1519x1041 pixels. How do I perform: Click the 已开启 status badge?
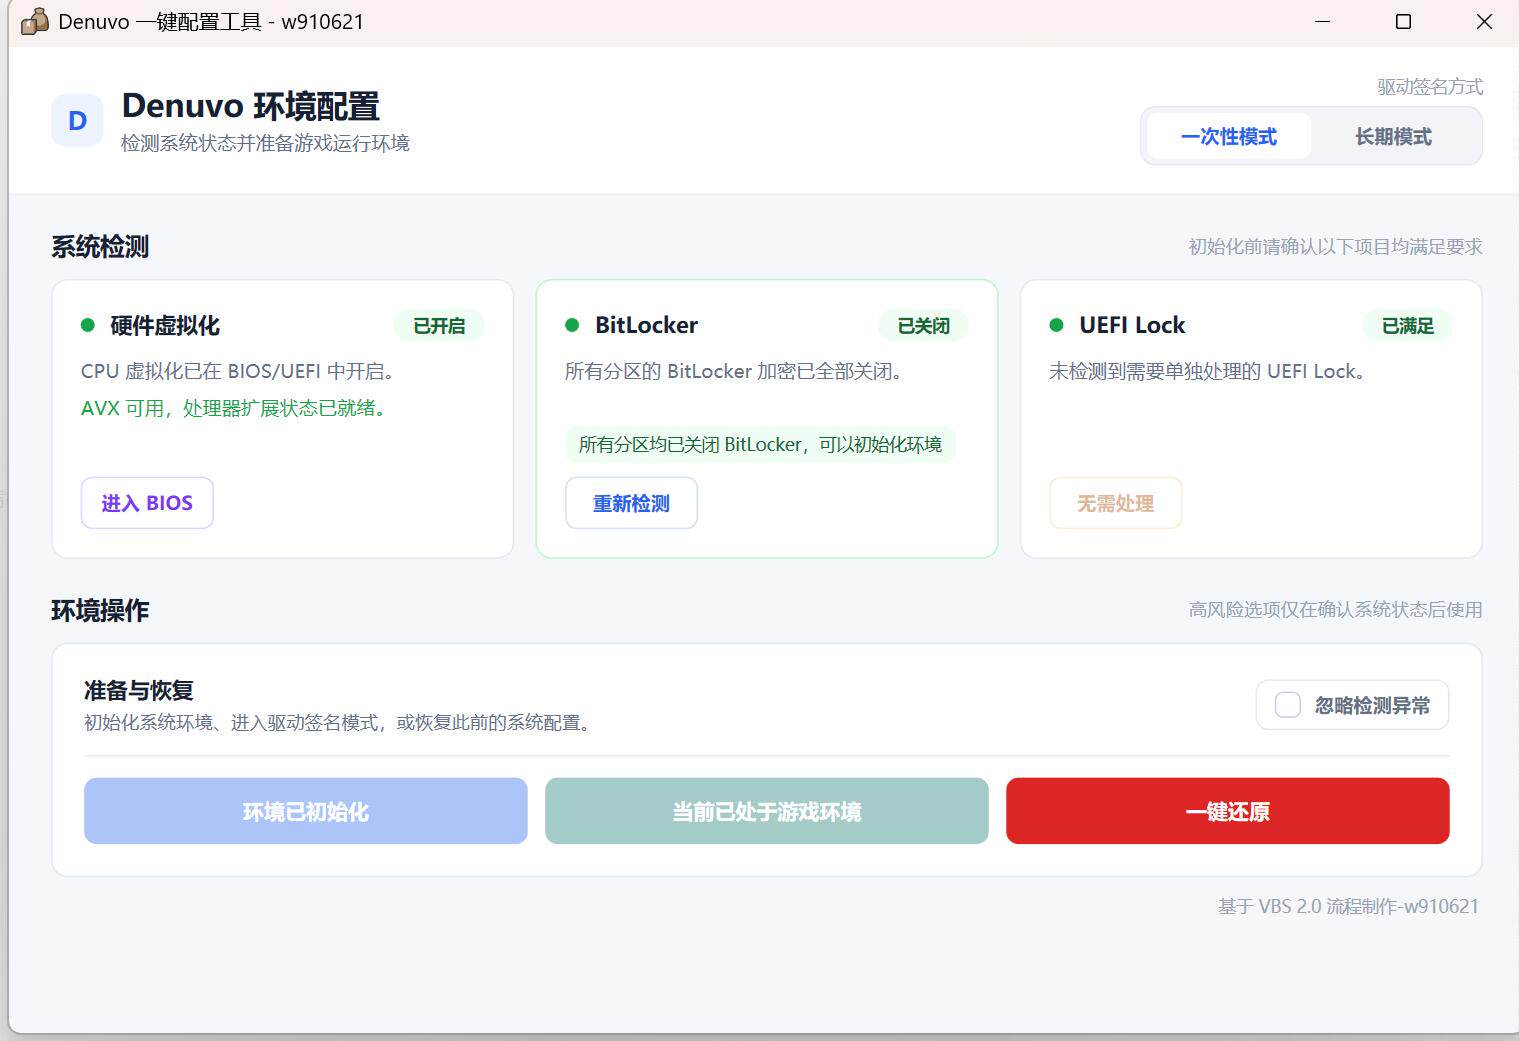[439, 325]
